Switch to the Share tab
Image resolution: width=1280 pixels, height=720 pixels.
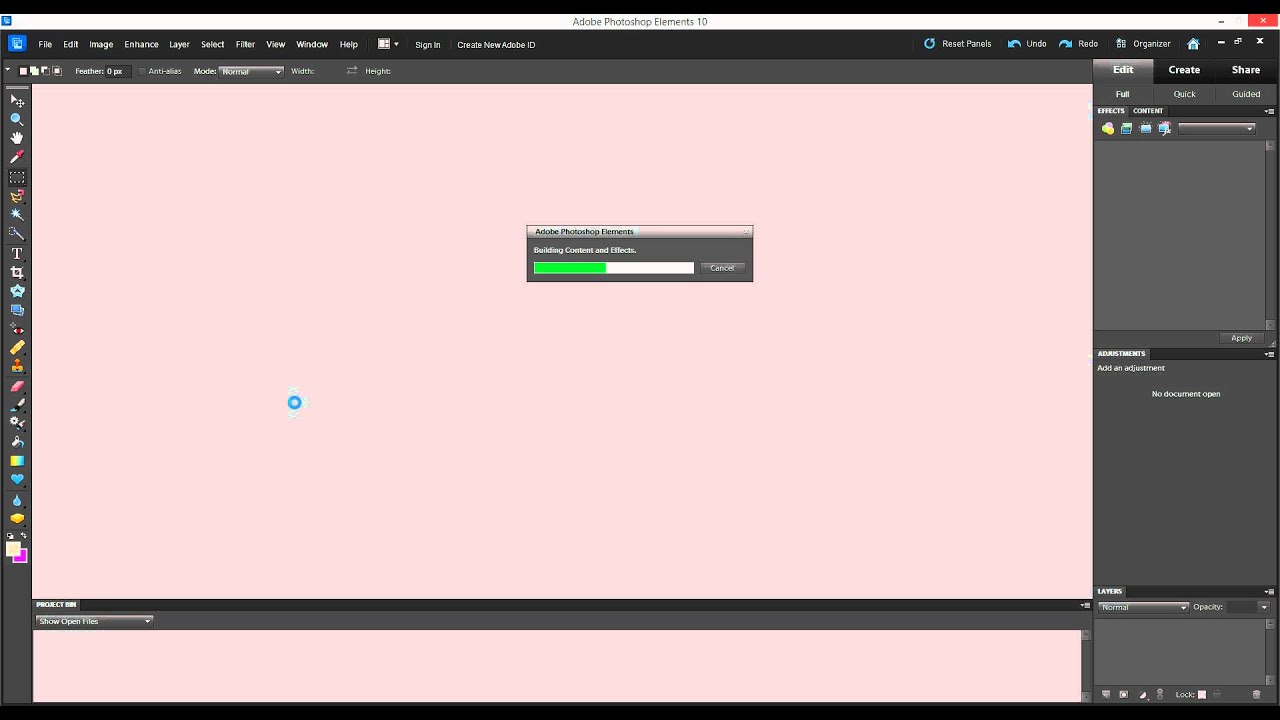tap(1246, 70)
